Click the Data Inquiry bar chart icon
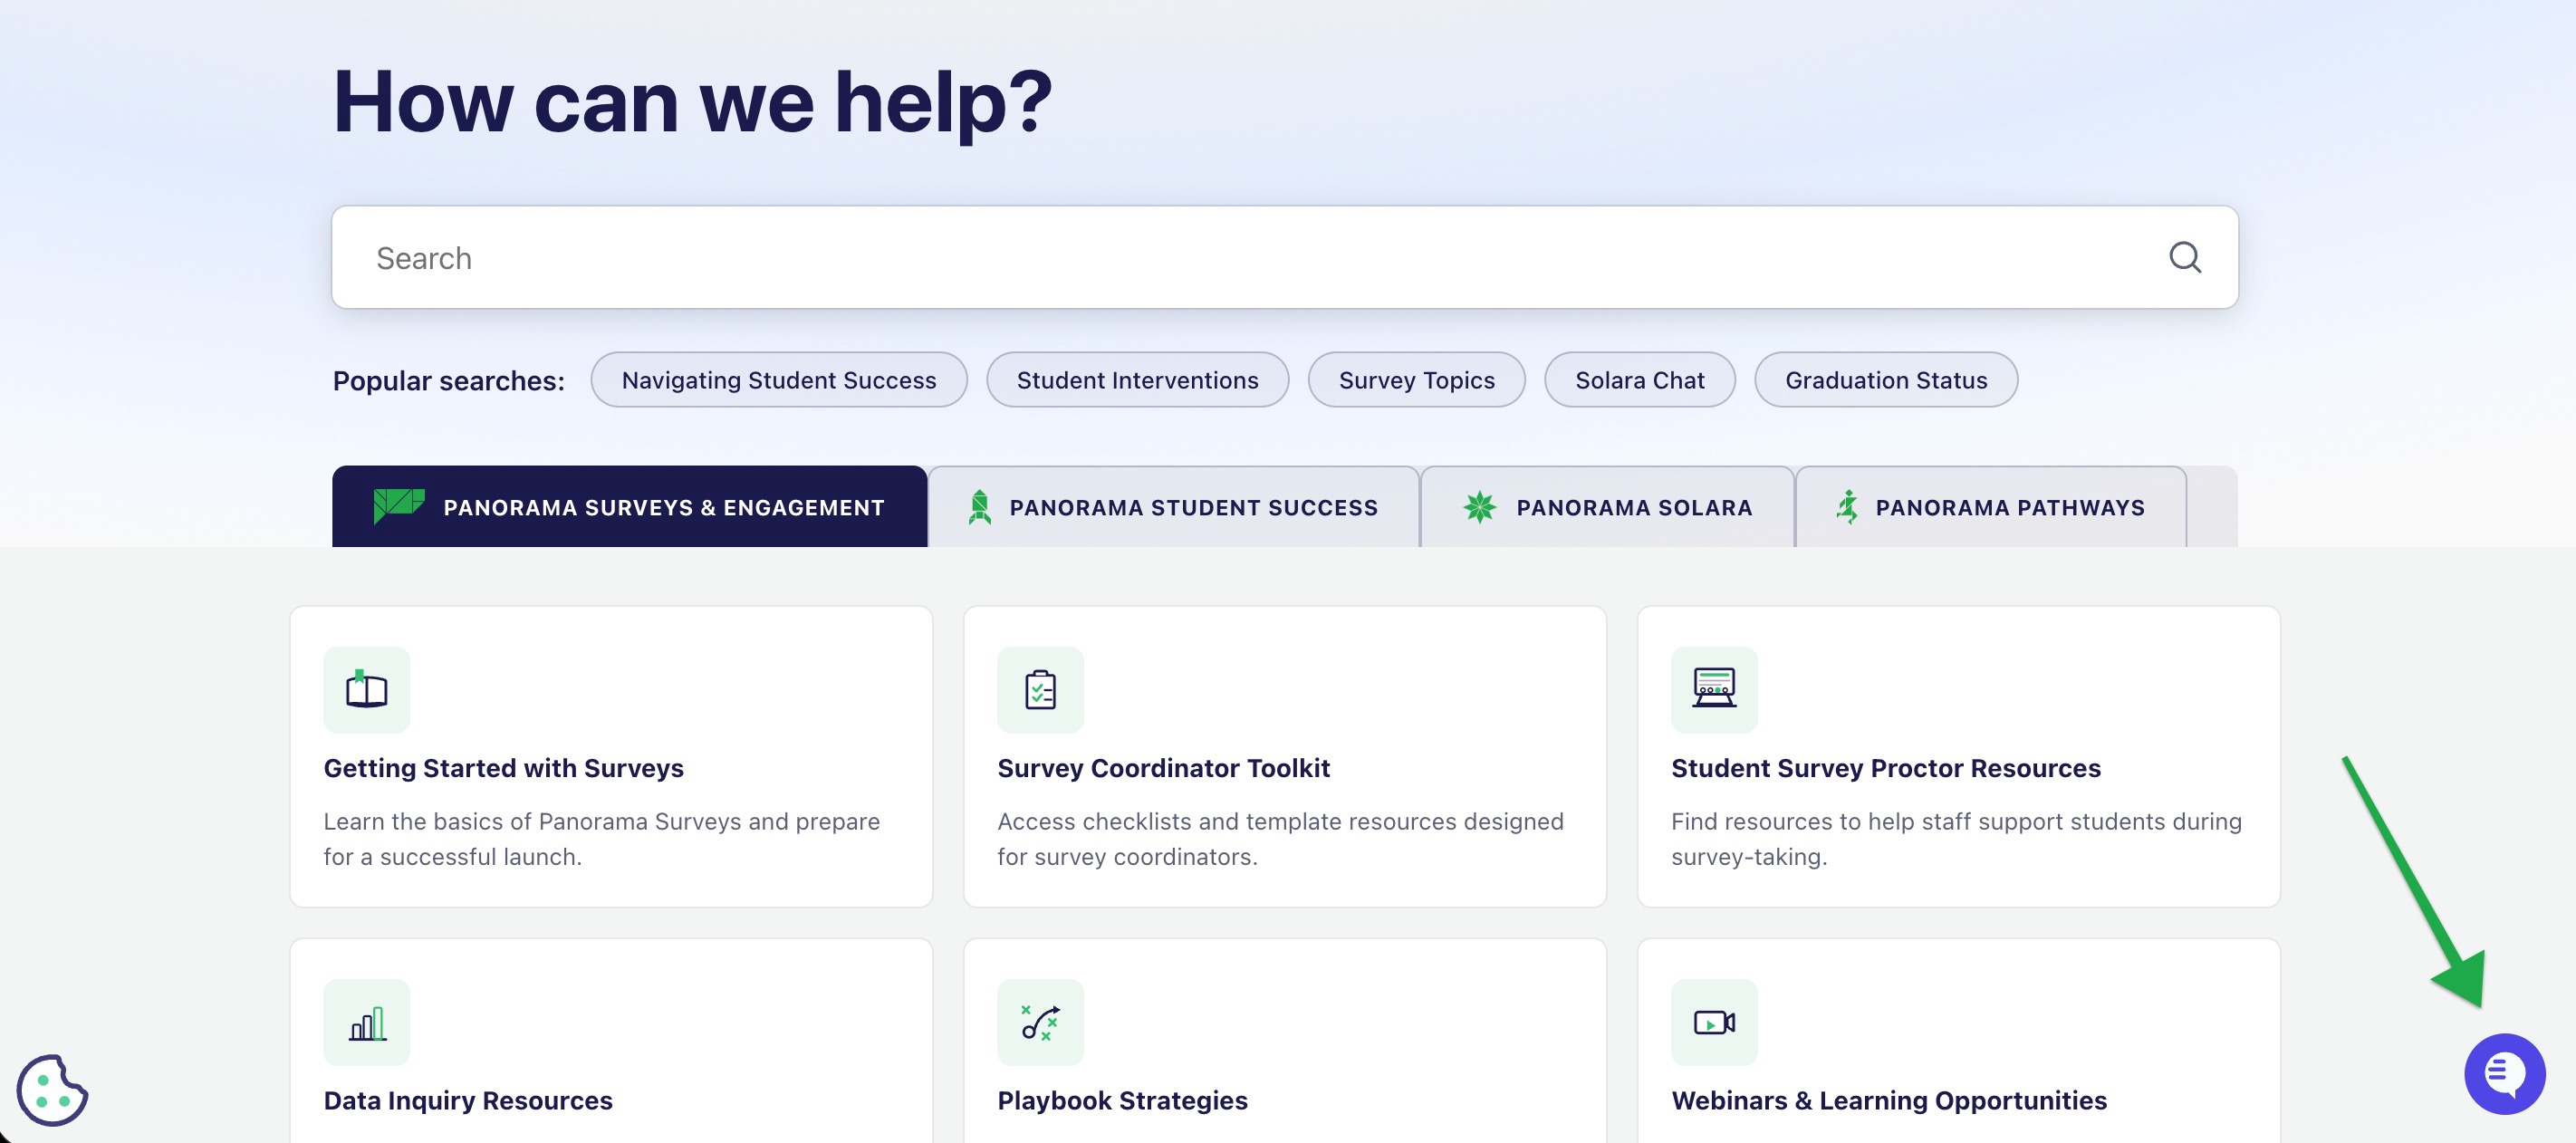Viewport: 2576px width, 1143px height. (366, 1022)
